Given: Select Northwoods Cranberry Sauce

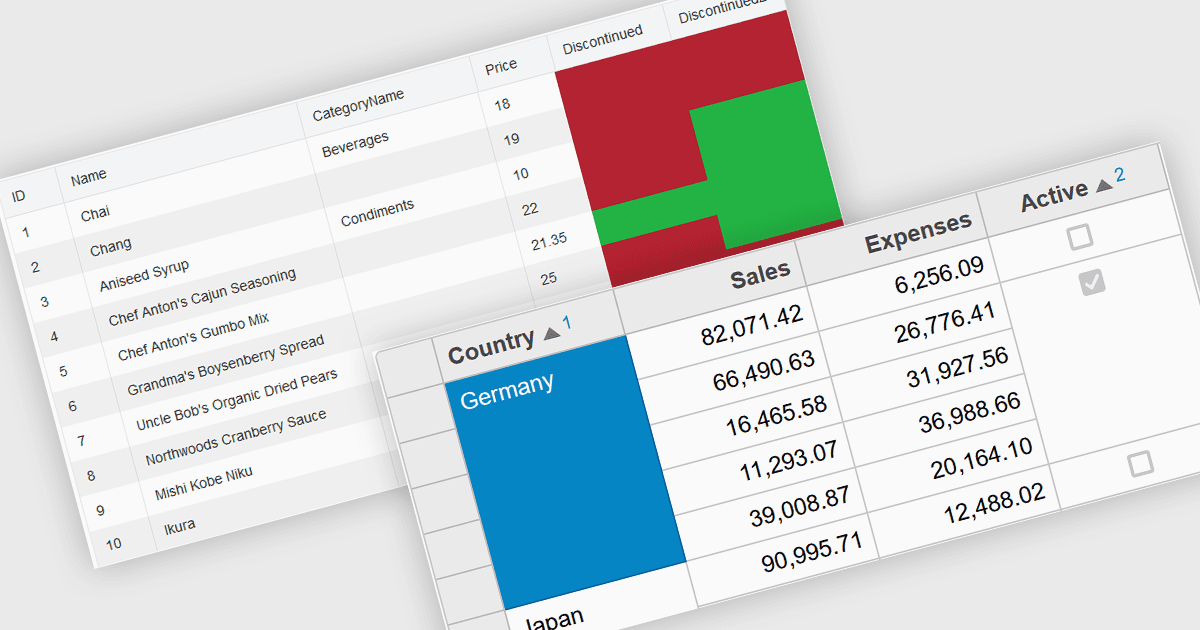Looking at the screenshot, I should pyautogui.click(x=235, y=438).
